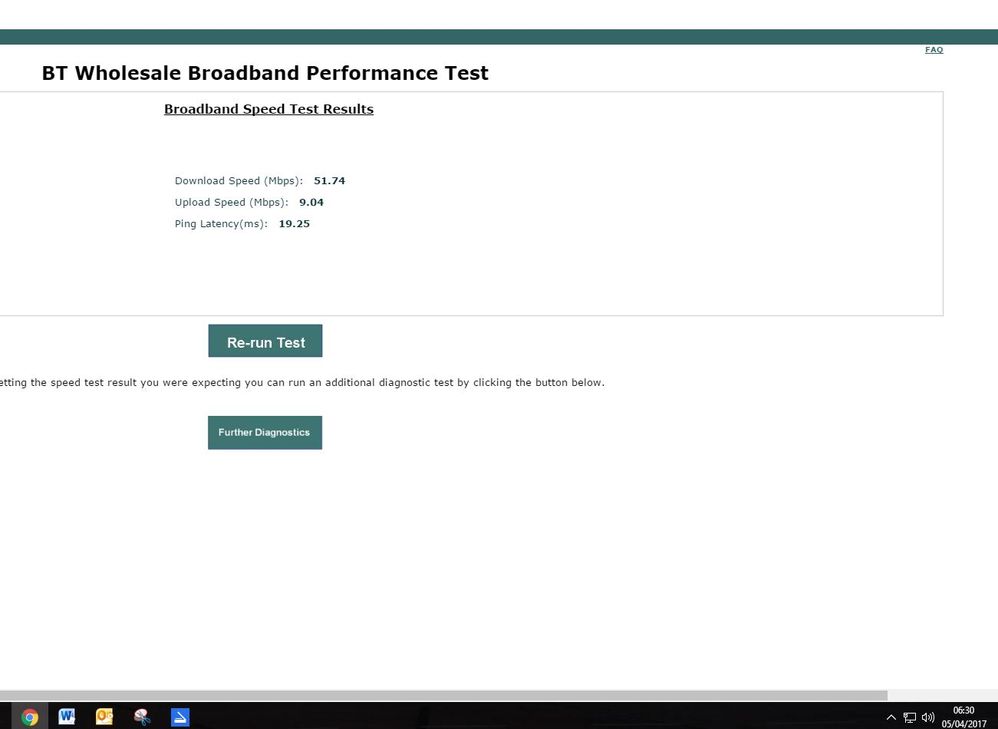
Task: Open Google Chrome from the taskbar
Action: (x=29, y=717)
